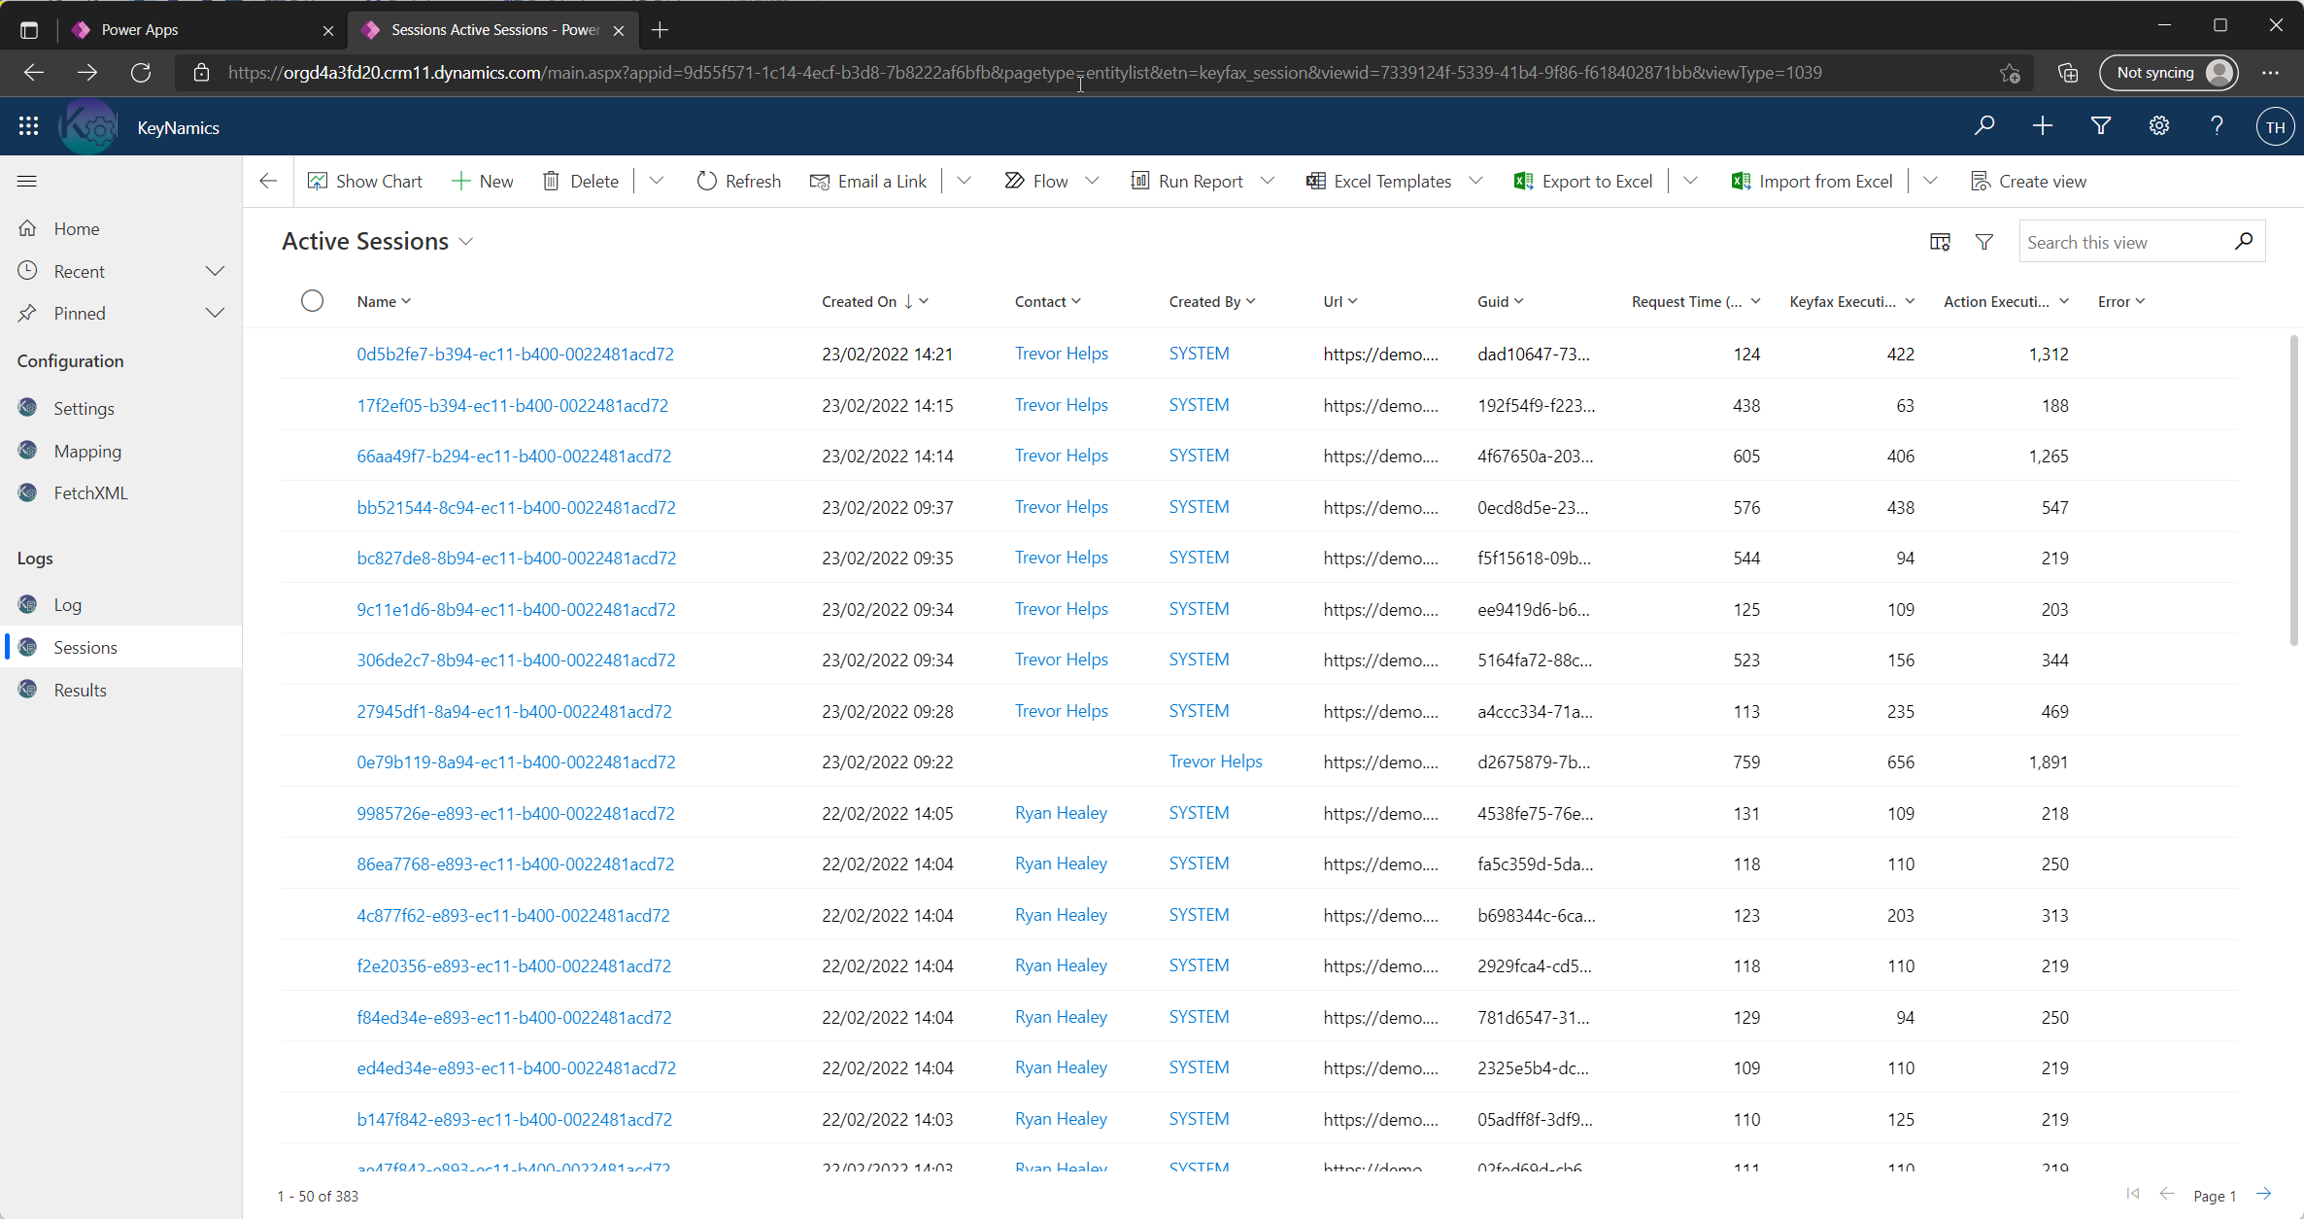Click the Edit columns icon
Viewport: 2304px width, 1219px height.
pyautogui.click(x=1939, y=242)
